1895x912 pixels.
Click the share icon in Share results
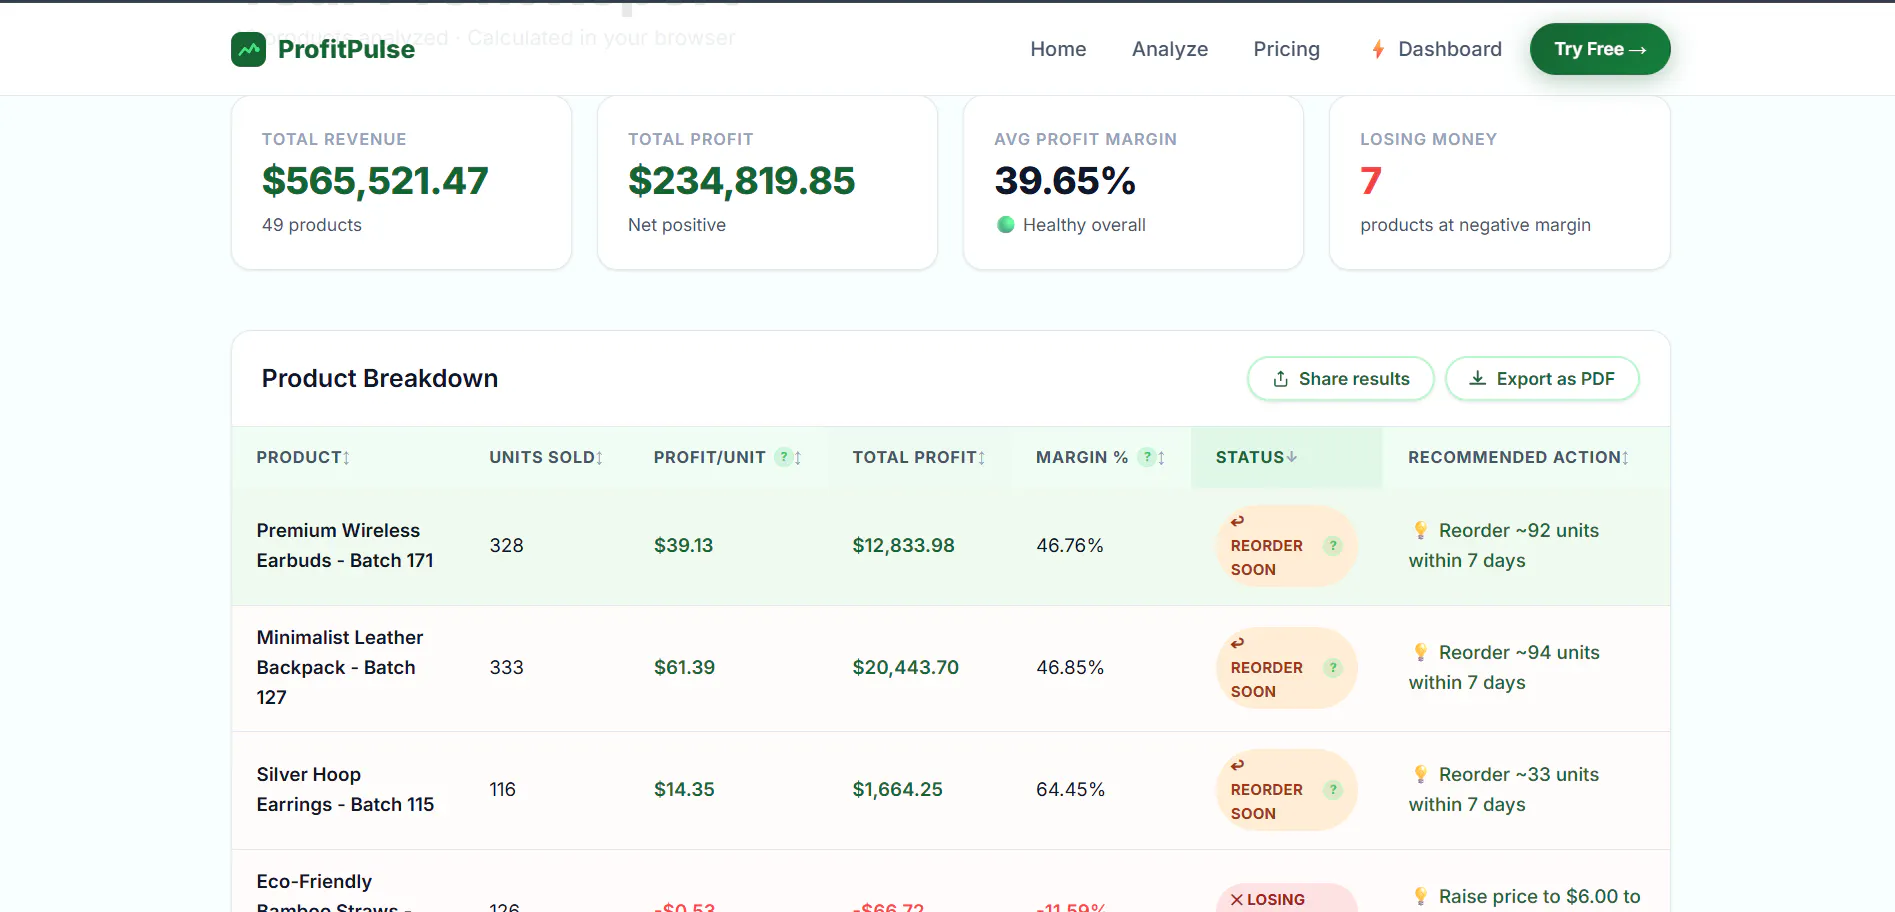1280,379
